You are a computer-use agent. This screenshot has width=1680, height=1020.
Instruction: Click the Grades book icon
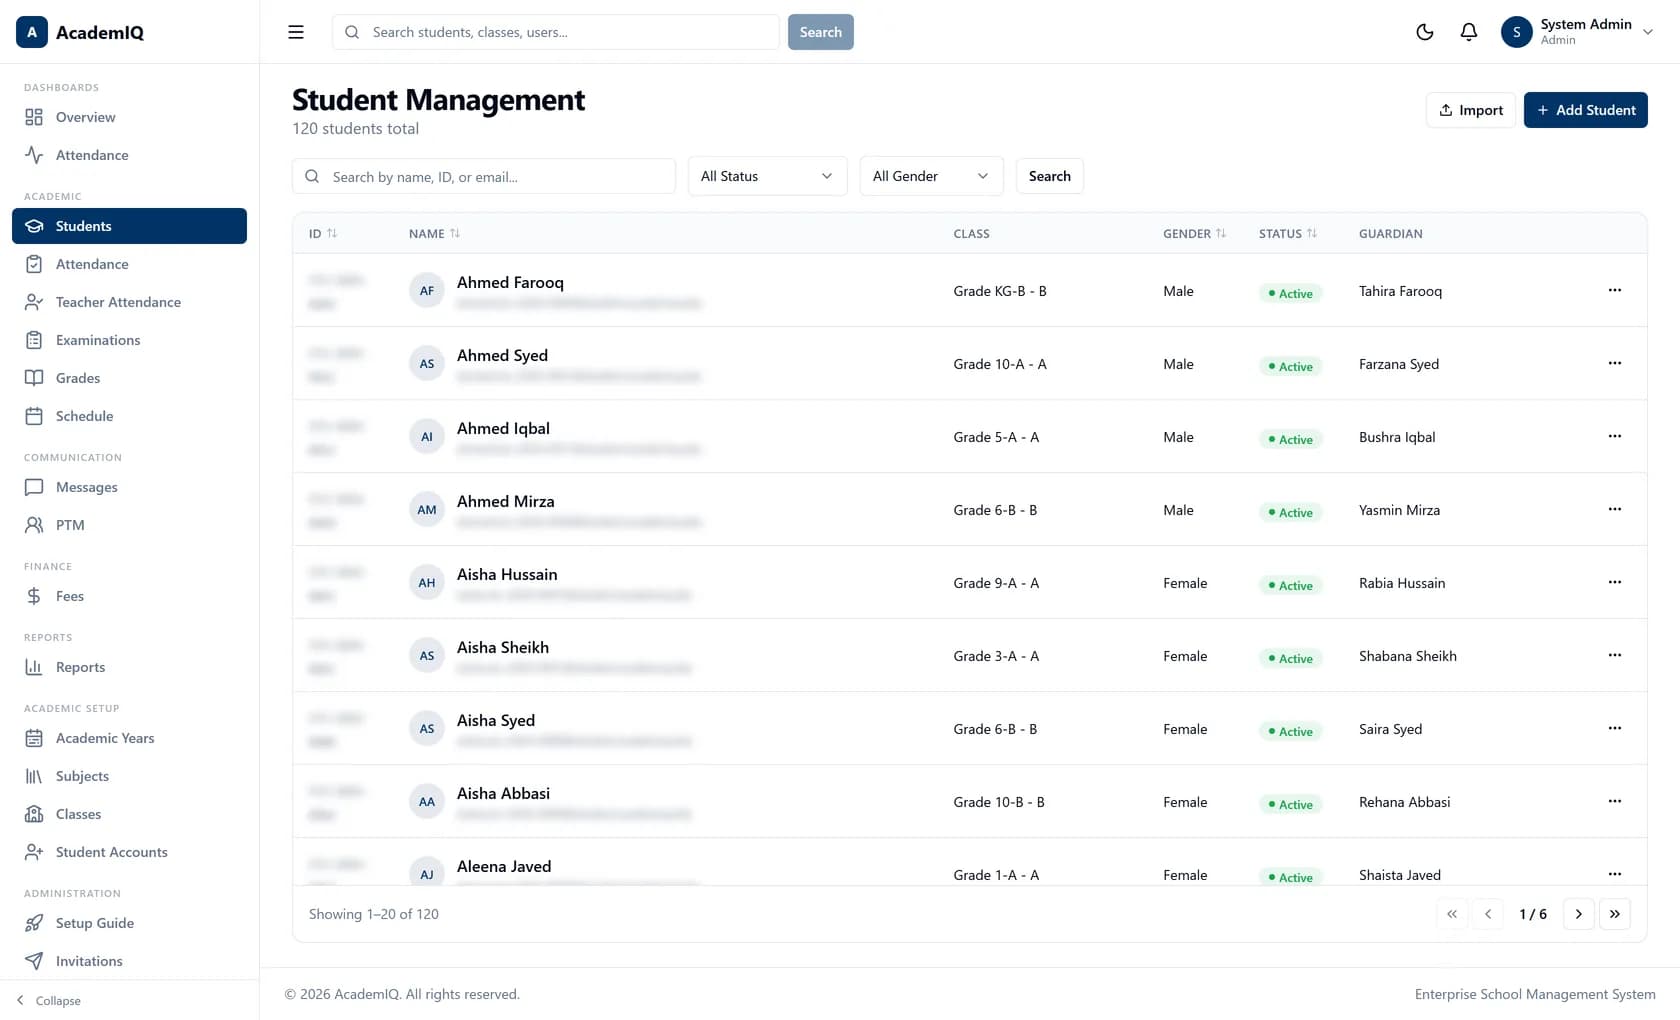(34, 378)
